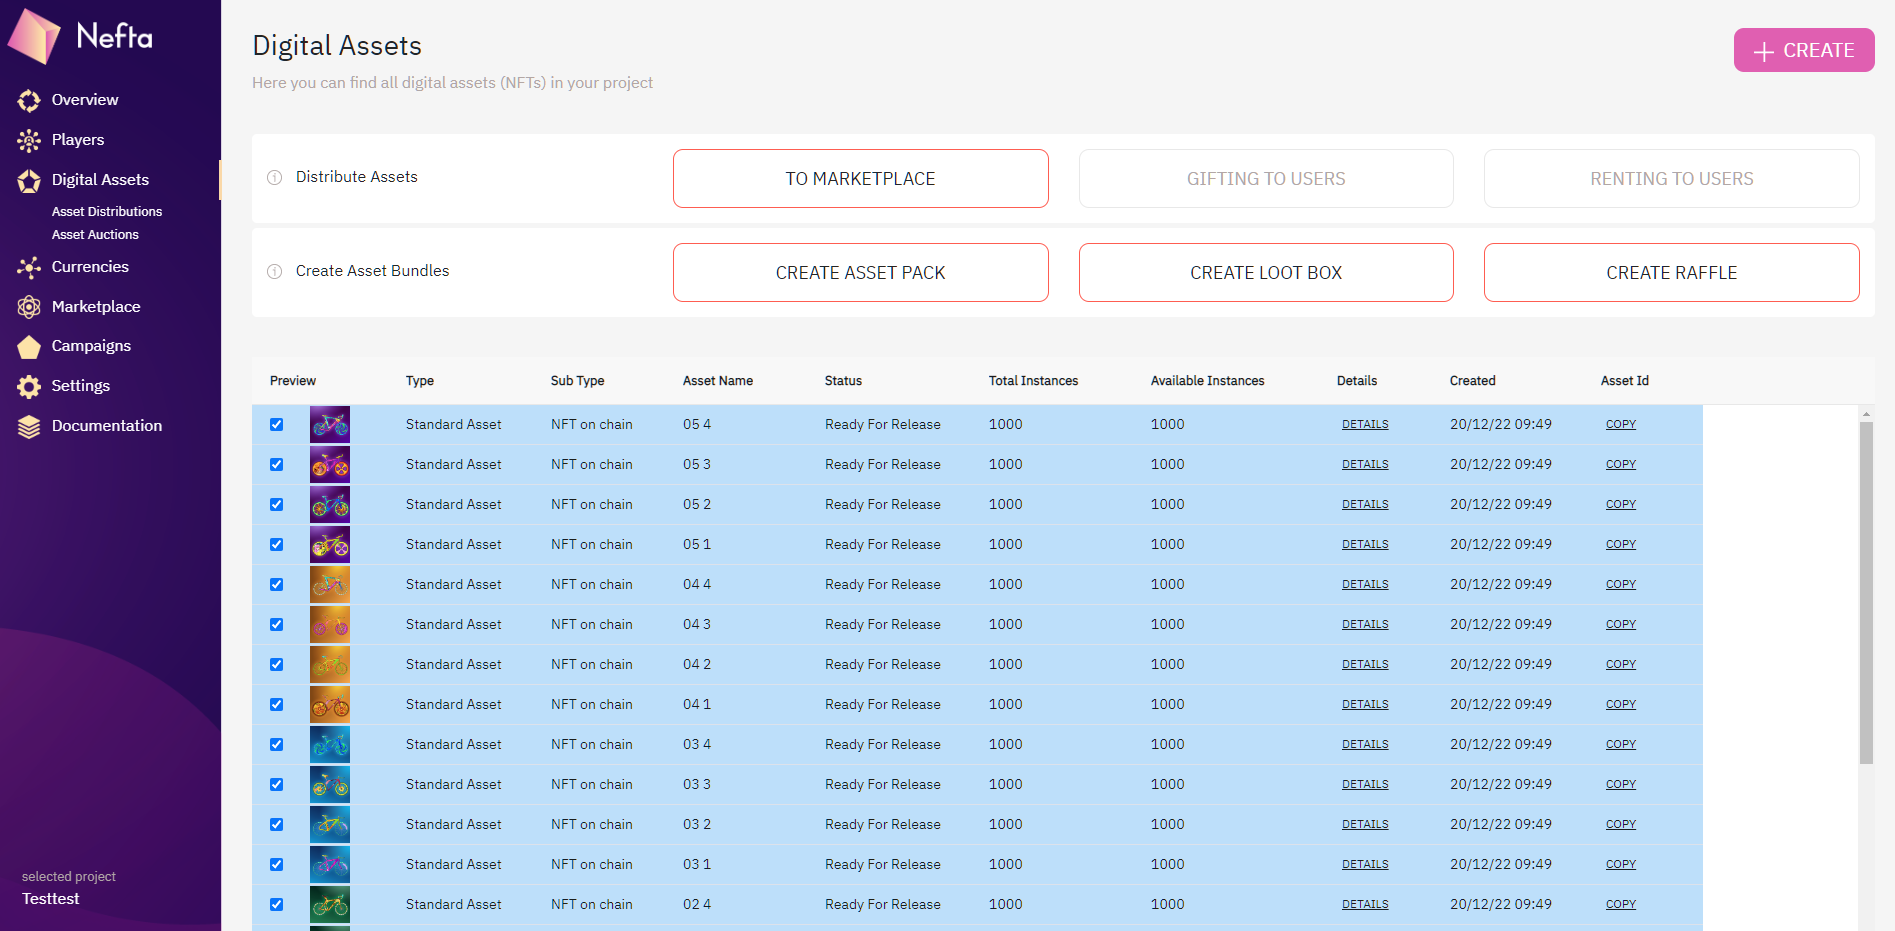Image resolution: width=1895 pixels, height=931 pixels.
Task: Click the Nefta logo icon
Action: [35, 36]
